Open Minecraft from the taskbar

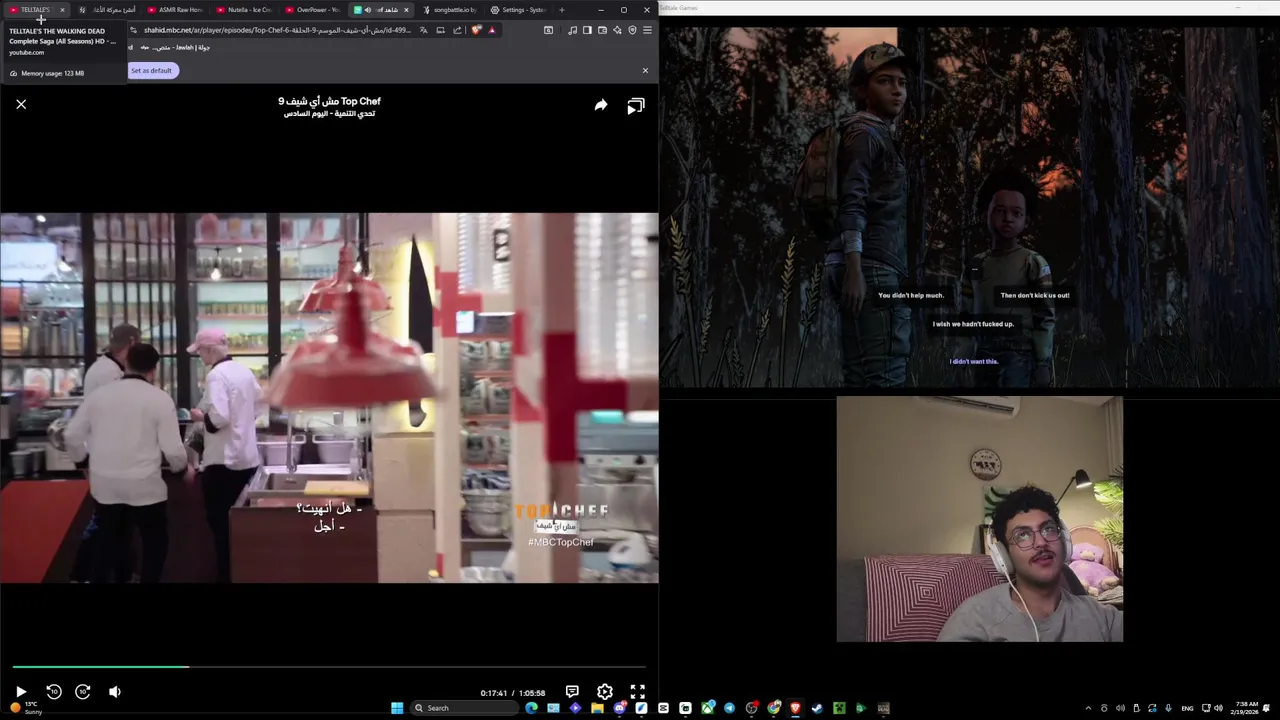839,708
